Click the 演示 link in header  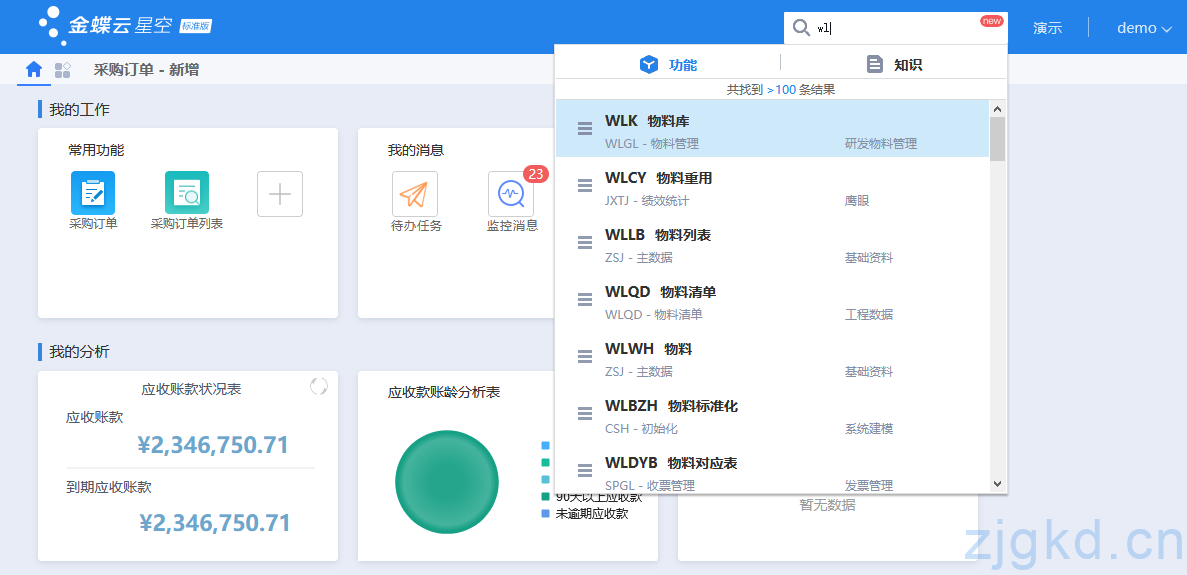click(1047, 28)
